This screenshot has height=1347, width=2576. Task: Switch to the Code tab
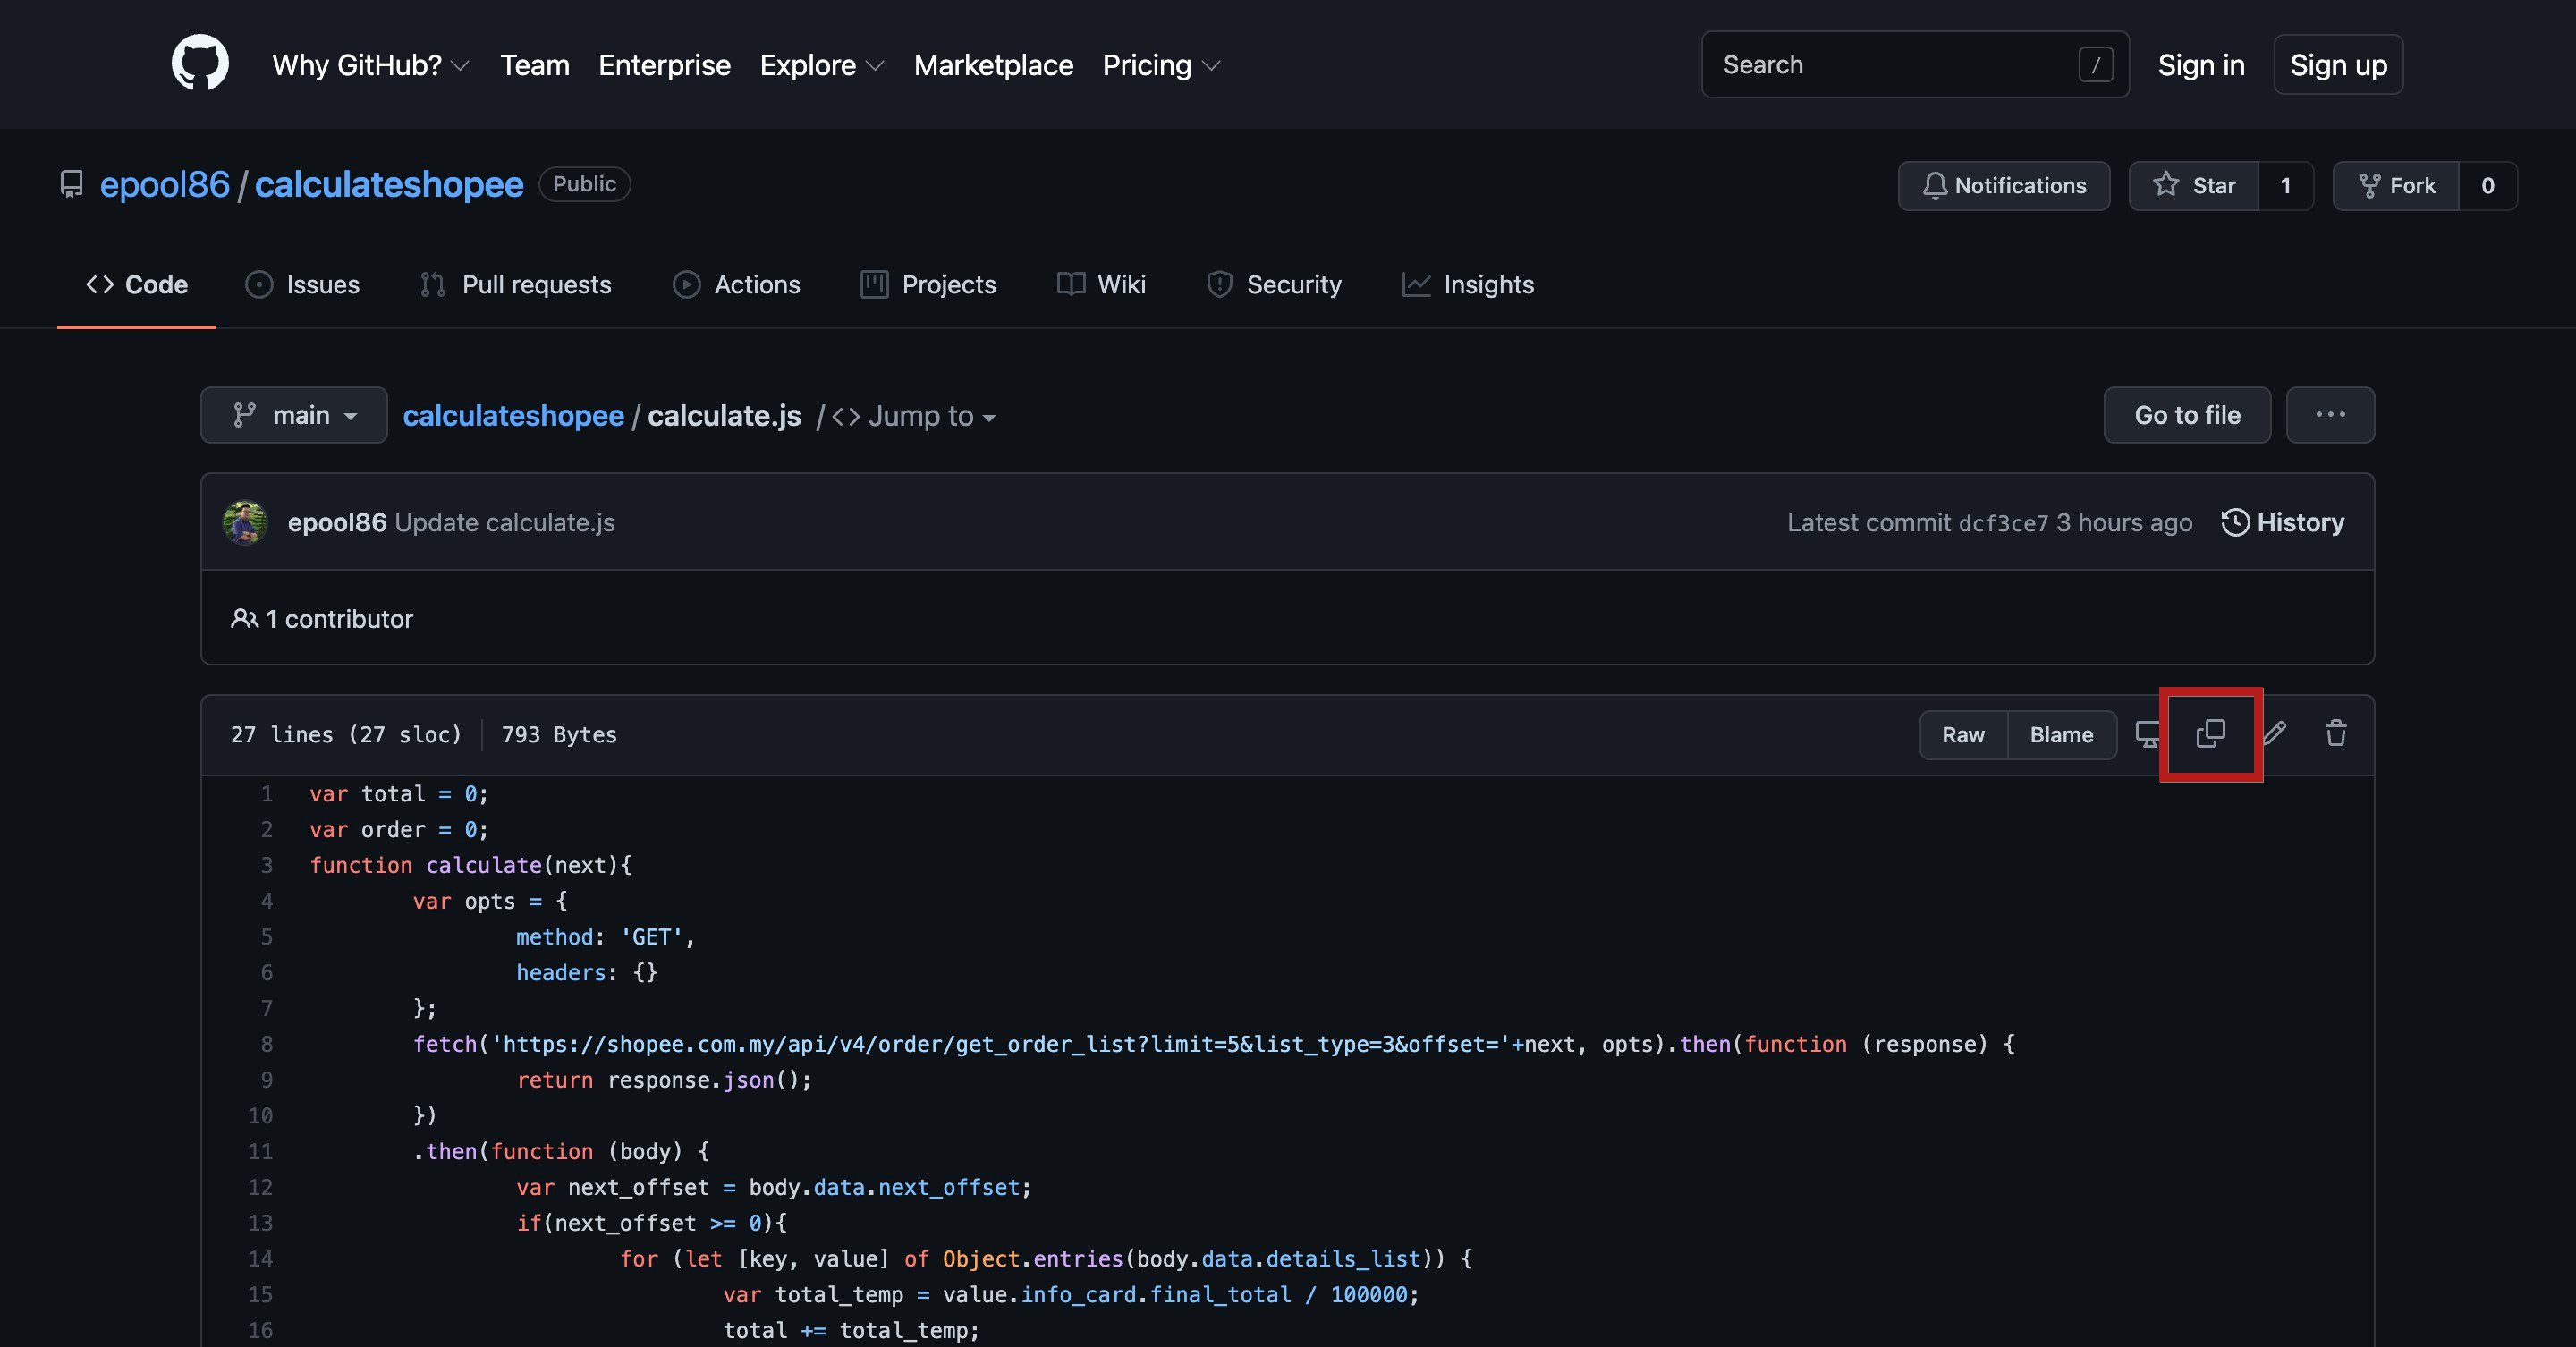pyautogui.click(x=137, y=285)
